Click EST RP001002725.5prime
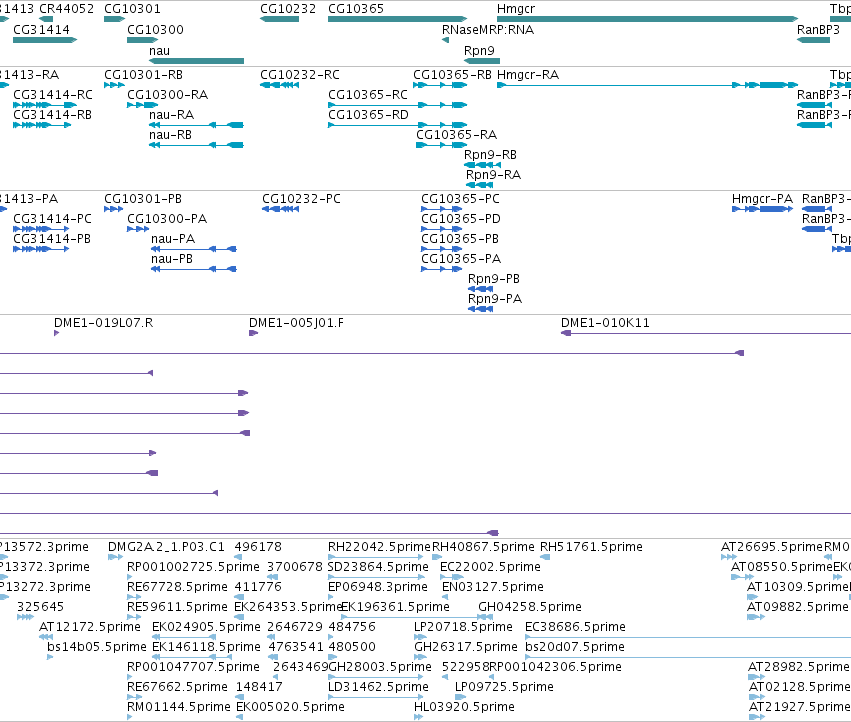Image resolution: width=851 pixels, height=722 pixels. (193, 567)
